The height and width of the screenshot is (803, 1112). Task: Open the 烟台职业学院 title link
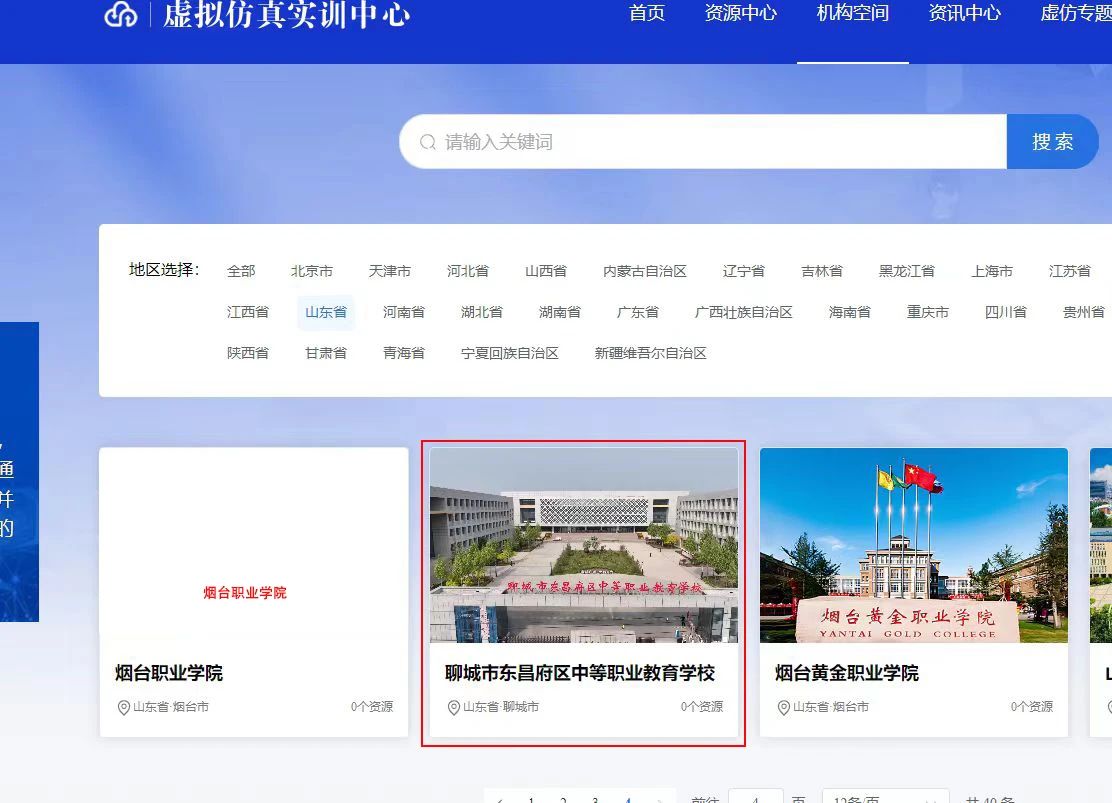tap(169, 673)
